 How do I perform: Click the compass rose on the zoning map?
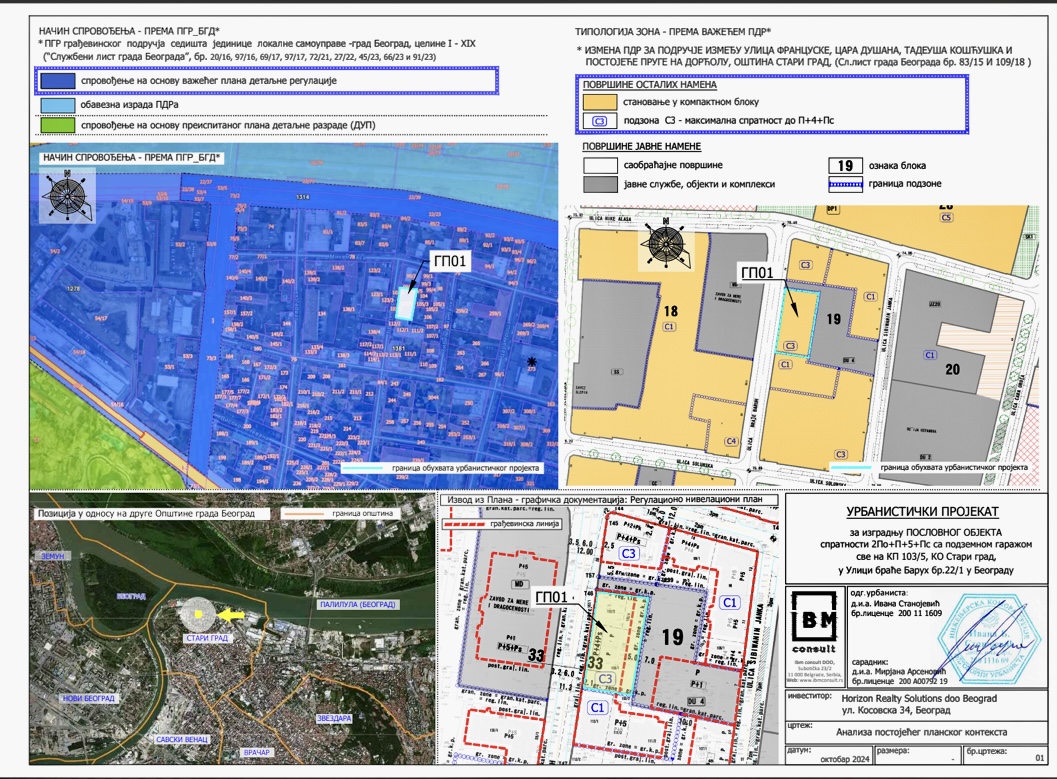click(663, 244)
